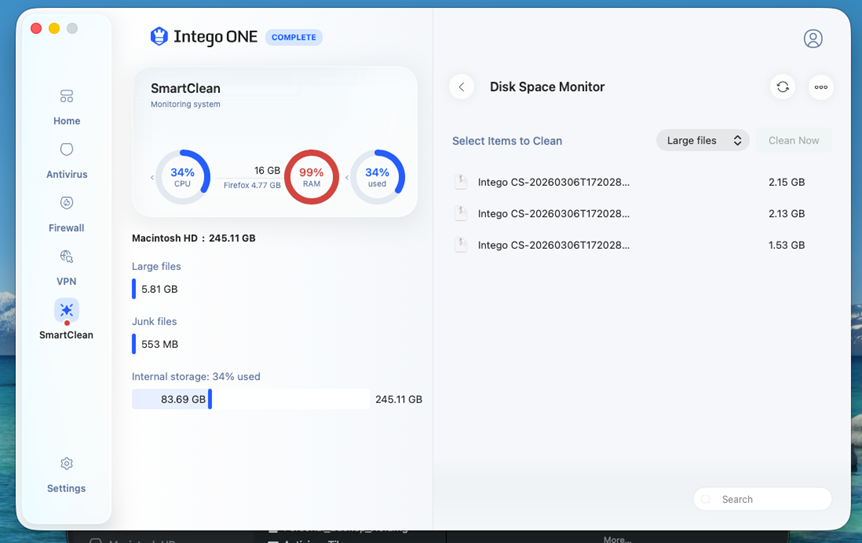The width and height of the screenshot is (862, 543).
Task: Click 'Select Items to Clean' heading
Action: [507, 141]
